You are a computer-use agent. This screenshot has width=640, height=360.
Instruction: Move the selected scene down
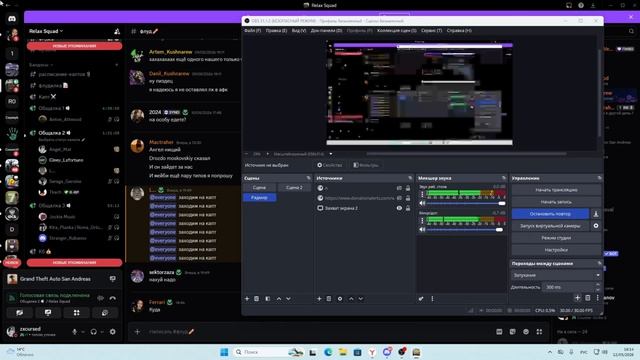pos(289,299)
